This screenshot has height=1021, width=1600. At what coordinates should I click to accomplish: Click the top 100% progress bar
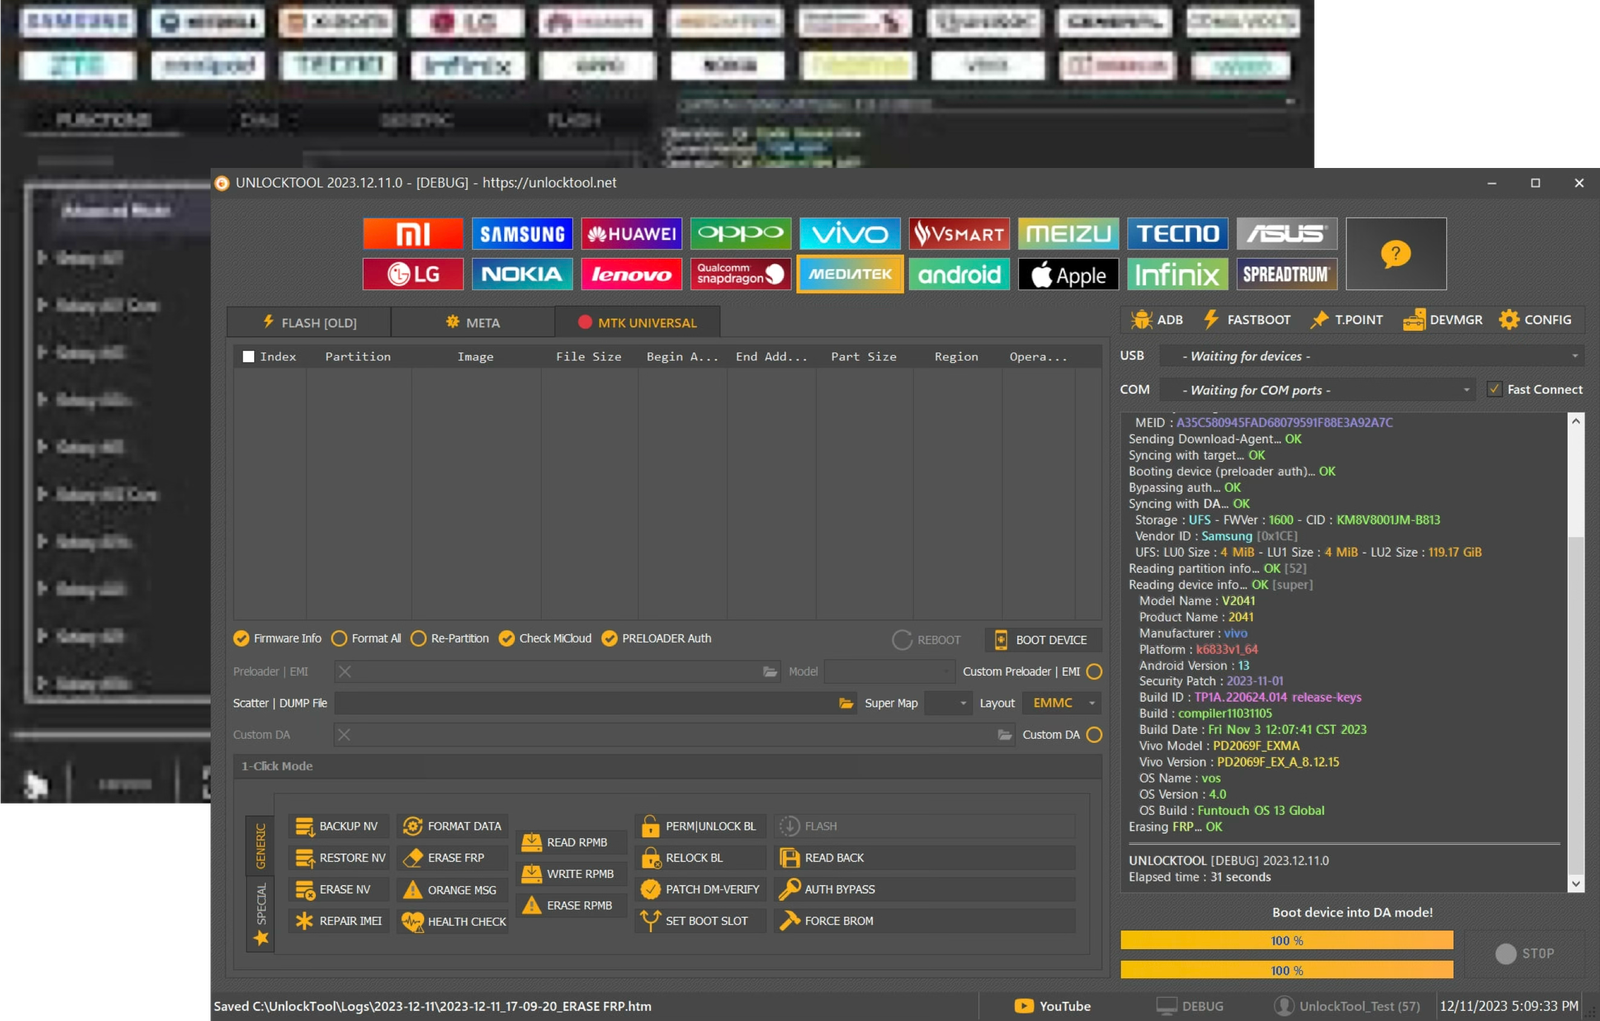tap(1286, 940)
